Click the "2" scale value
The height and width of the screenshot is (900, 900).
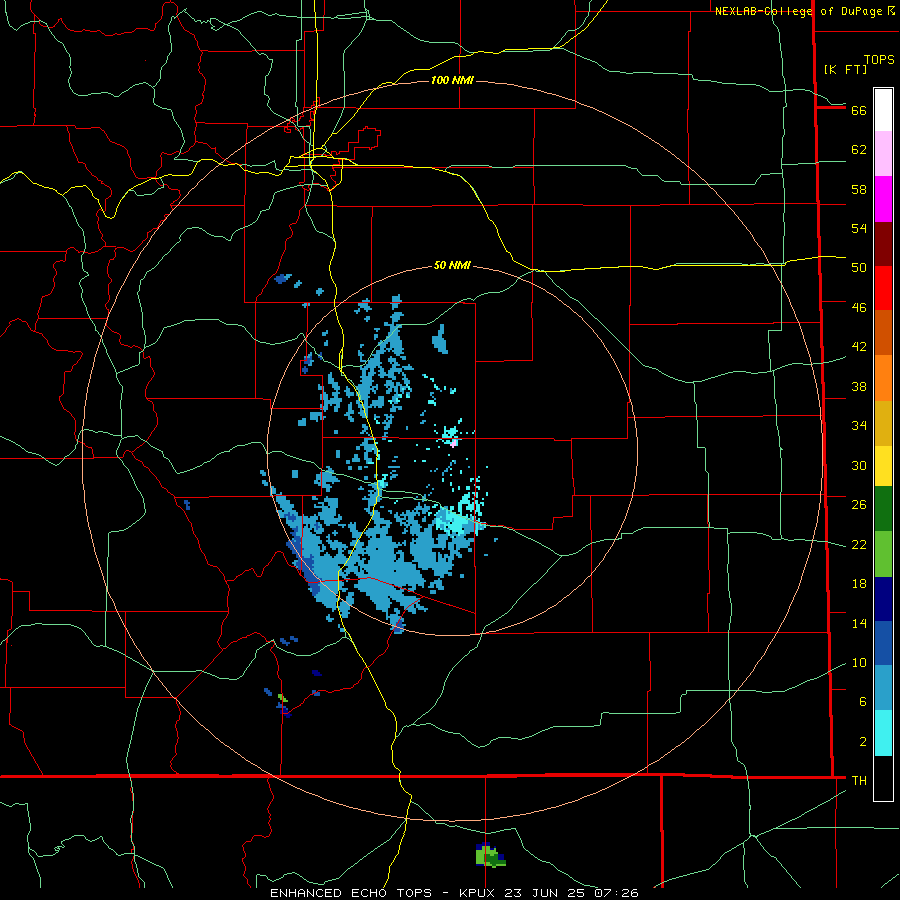pyautogui.click(x=863, y=742)
